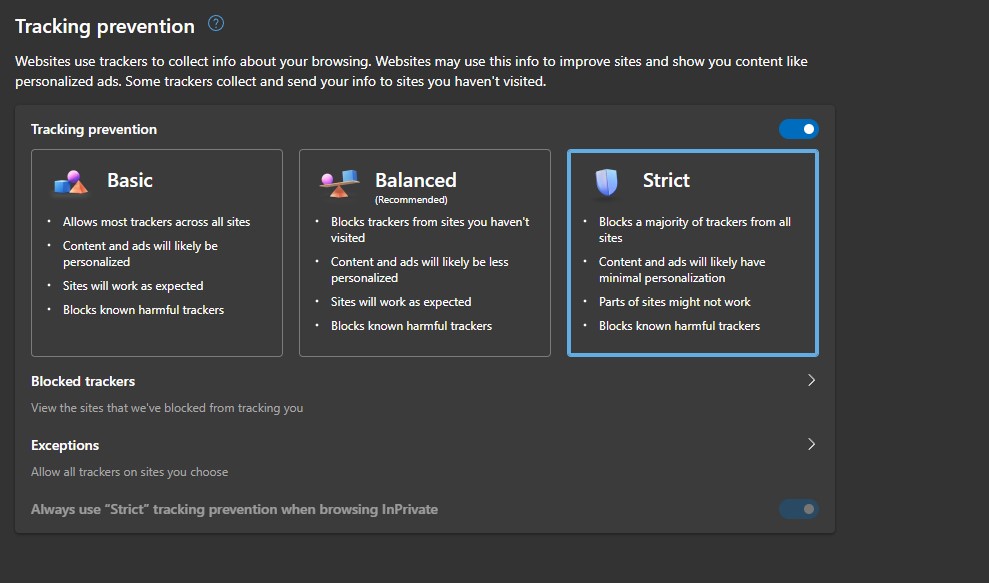
Task: Click 'Allows most trackers across all sites'
Action: [x=156, y=222]
